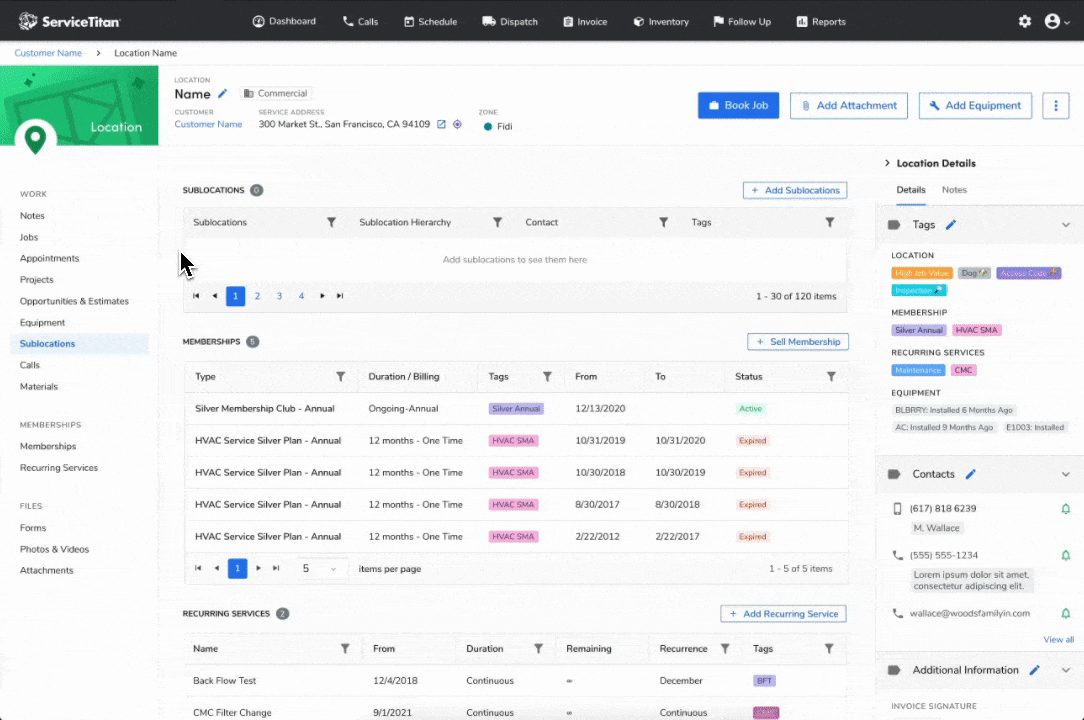This screenshot has width=1084, height=720.
Task: Open the Reports menu
Action: pyautogui.click(x=821, y=21)
